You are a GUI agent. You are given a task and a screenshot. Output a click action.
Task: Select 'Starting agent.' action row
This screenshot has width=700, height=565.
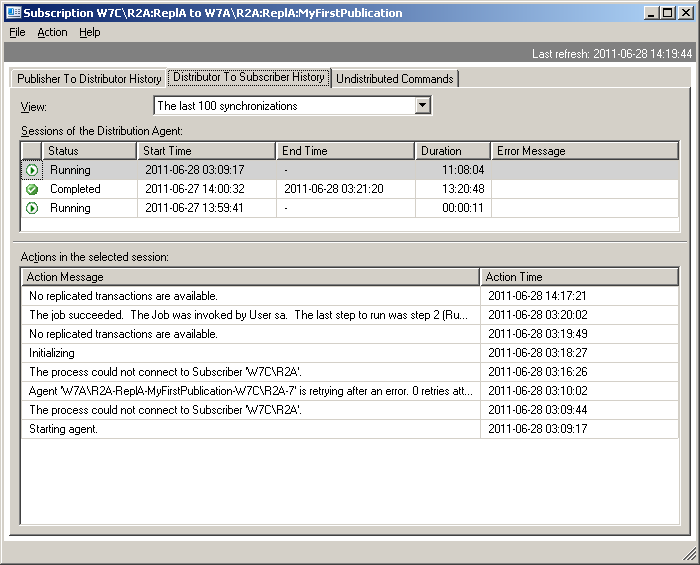pos(350,429)
